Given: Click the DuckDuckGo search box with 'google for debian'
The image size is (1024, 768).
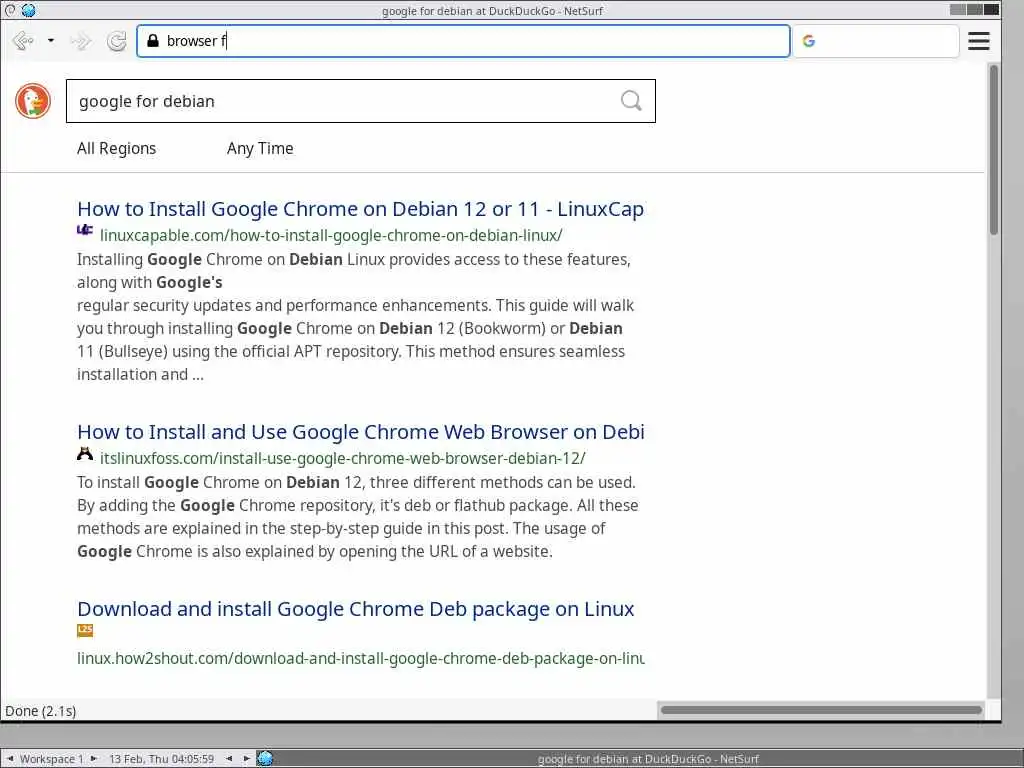Looking at the screenshot, I should point(360,101).
